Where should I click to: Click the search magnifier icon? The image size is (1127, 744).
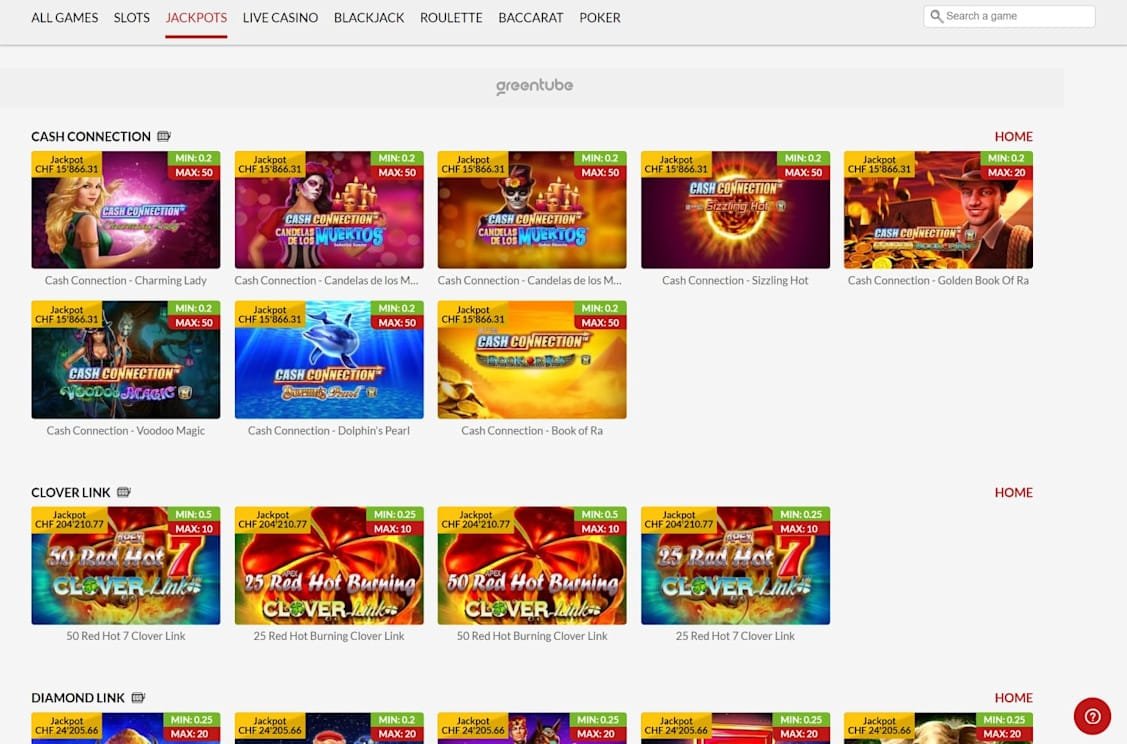pos(936,16)
